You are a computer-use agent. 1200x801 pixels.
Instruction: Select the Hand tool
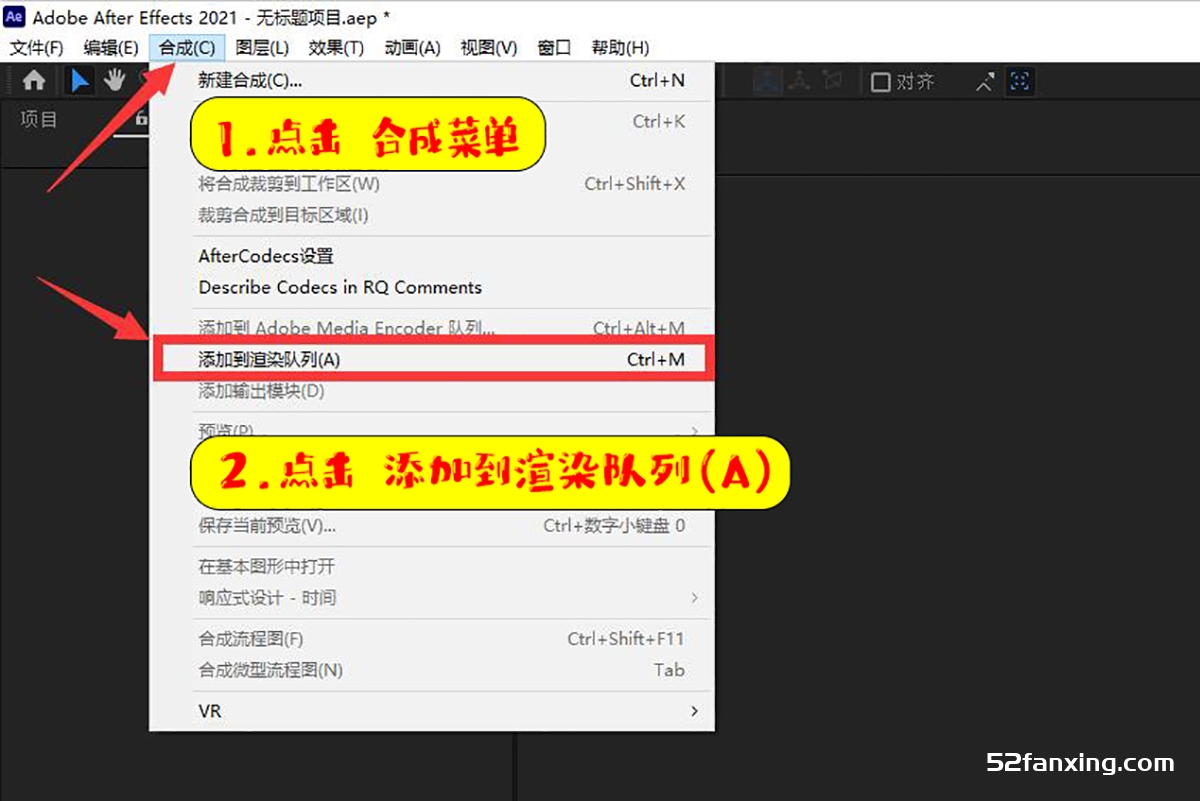tap(117, 81)
